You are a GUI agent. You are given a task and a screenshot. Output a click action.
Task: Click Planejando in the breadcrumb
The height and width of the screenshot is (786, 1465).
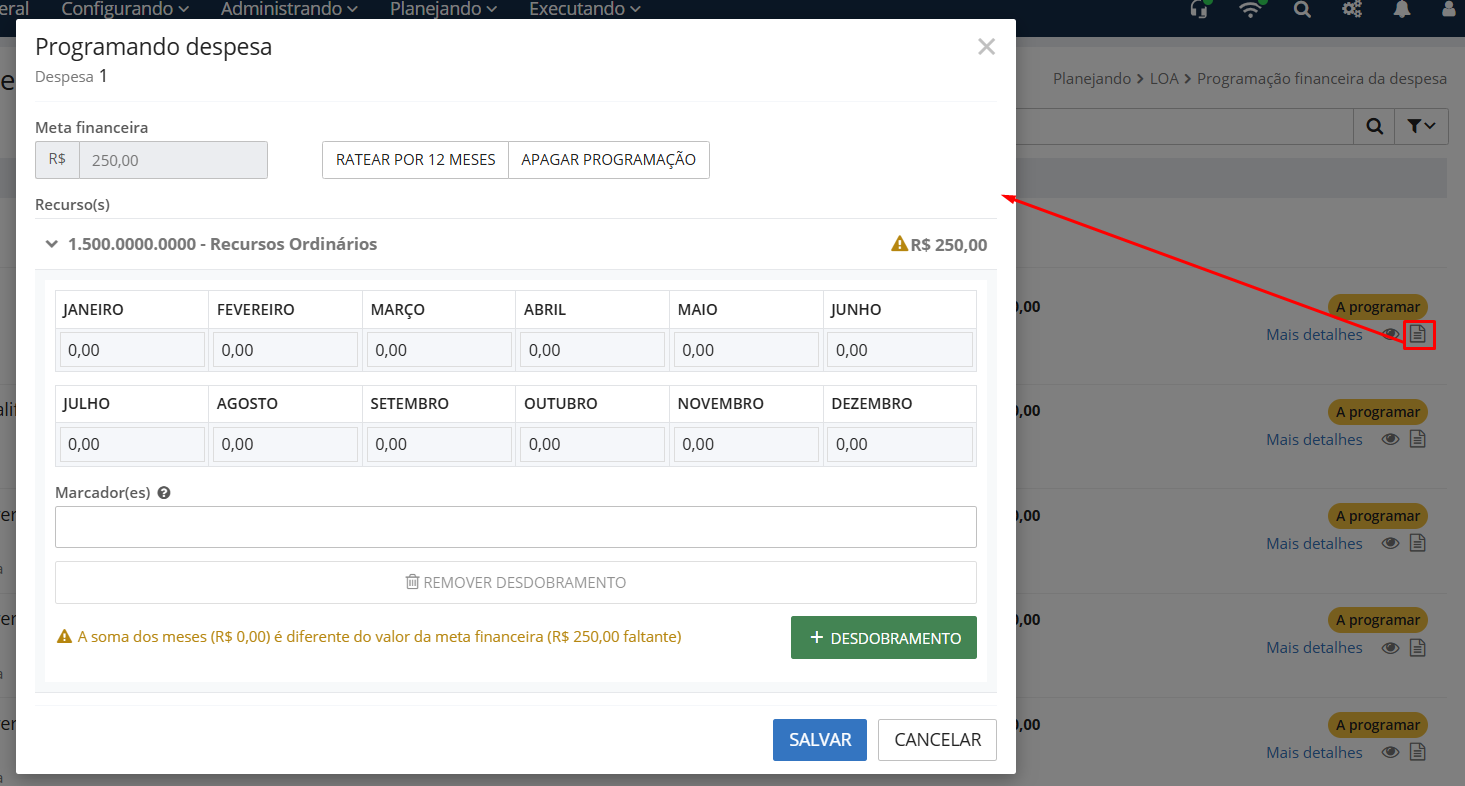point(1092,78)
